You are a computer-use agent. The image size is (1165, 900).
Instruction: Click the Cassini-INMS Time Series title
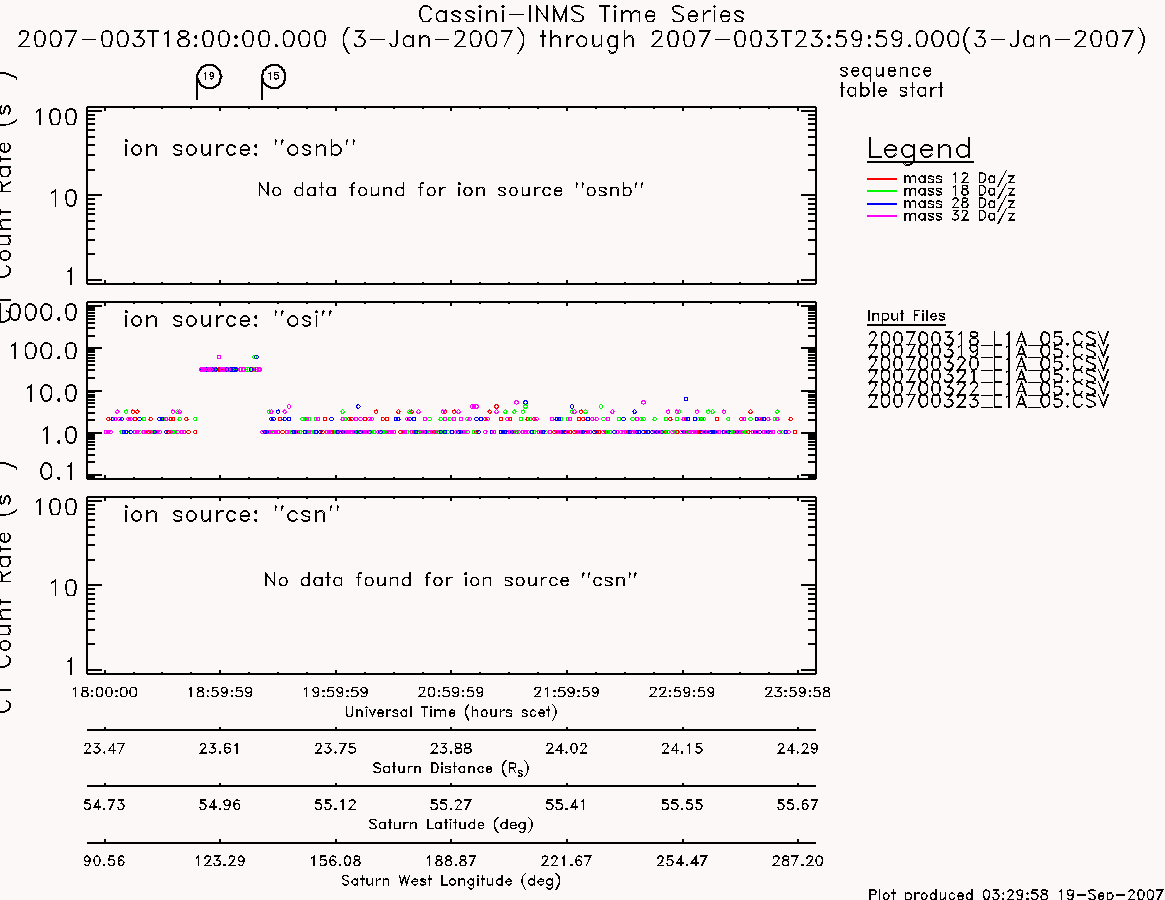tap(581, 14)
